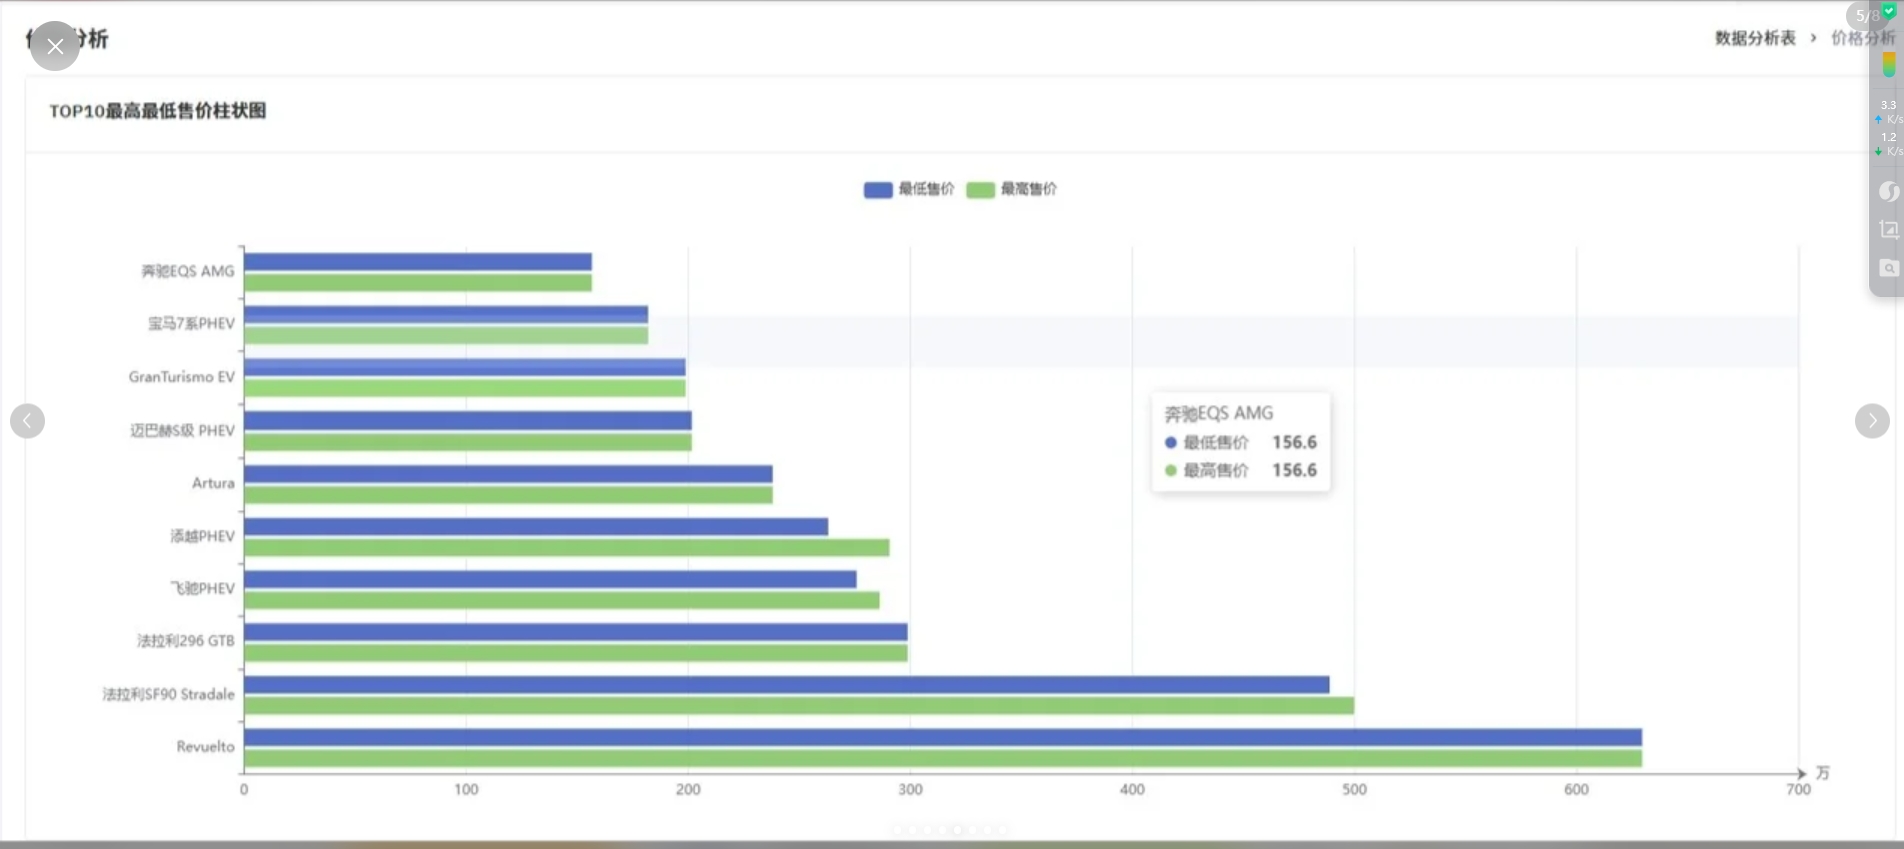This screenshot has width=1904, height=849.
Task: Click the 3.3 K/s upload speed indicator
Action: (1889, 111)
